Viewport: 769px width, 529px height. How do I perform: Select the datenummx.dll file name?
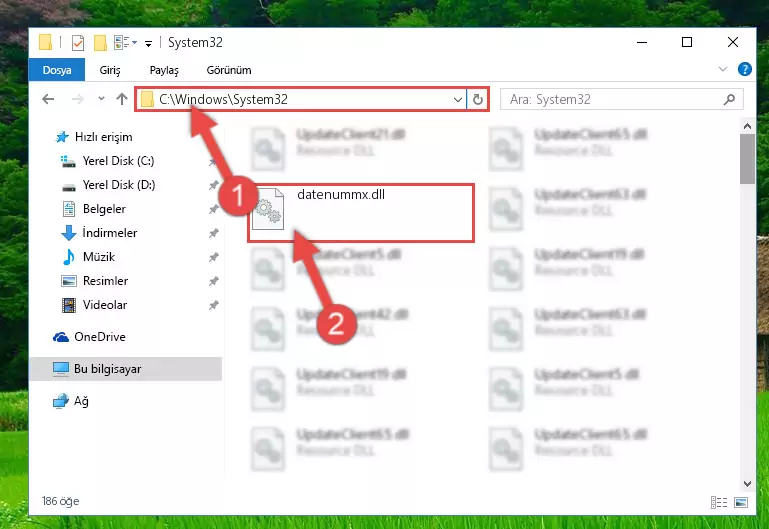click(x=341, y=195)
